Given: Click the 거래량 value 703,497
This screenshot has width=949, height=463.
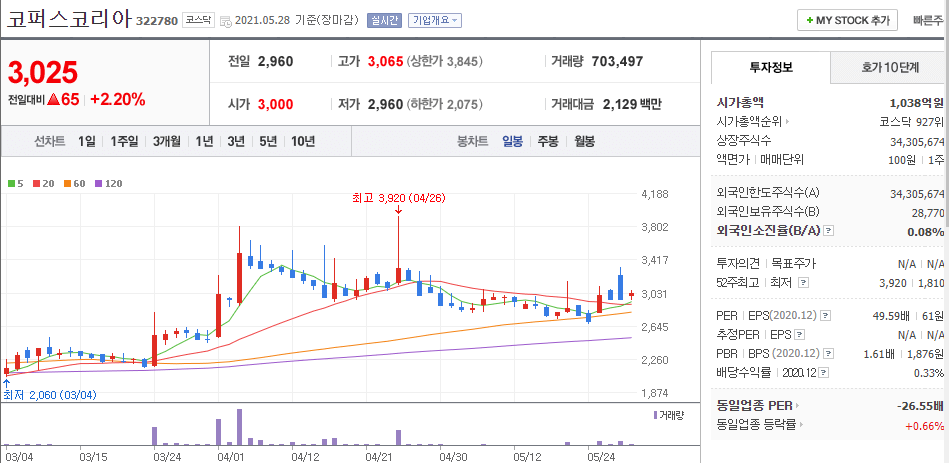Looking at the screenshot, I should pos(617,61).
